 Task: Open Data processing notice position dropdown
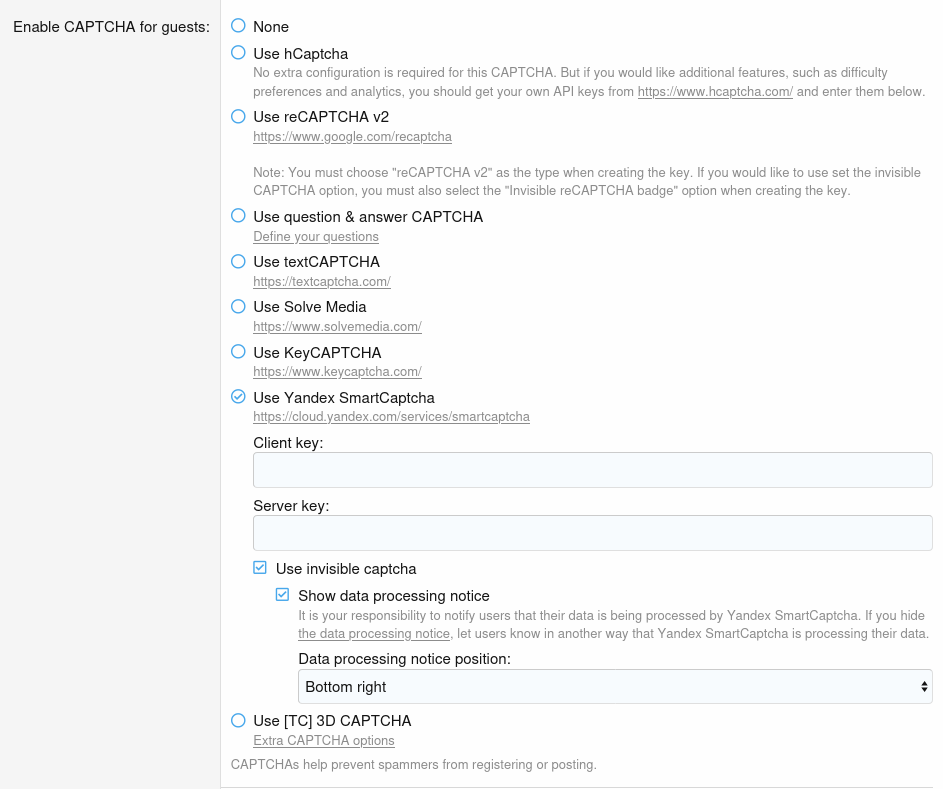pos(615,687)
